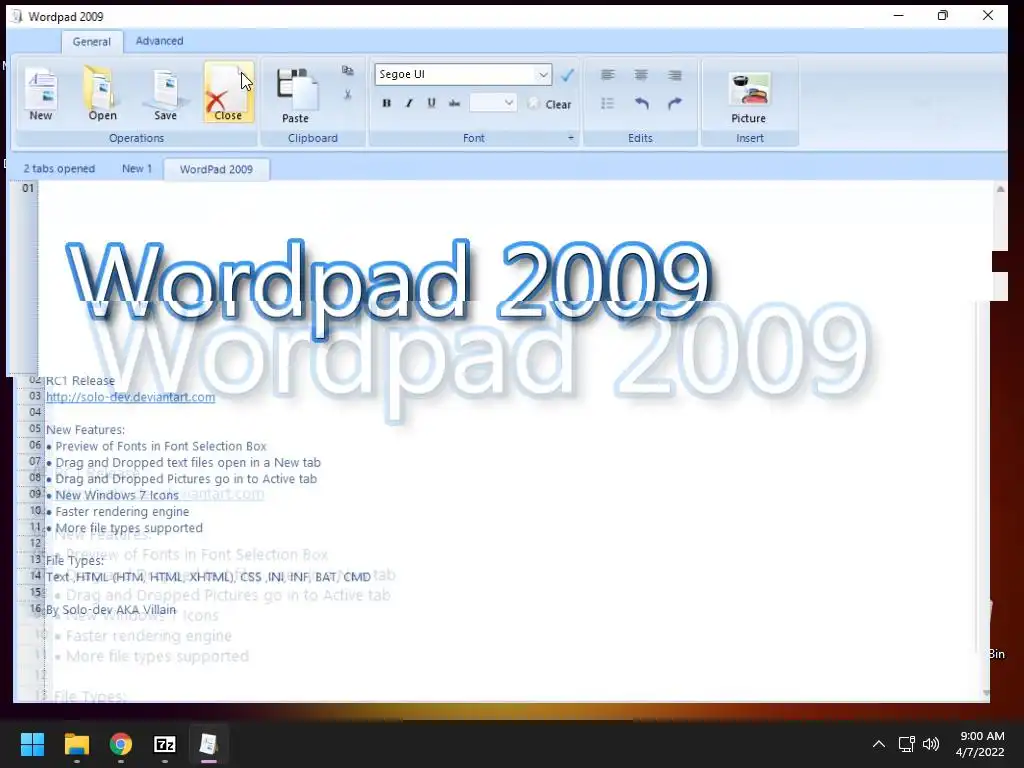The height and width of the screenshot is (768, 1024).
Task: Toggle strikethrough formatting
Action: (454, 103)
